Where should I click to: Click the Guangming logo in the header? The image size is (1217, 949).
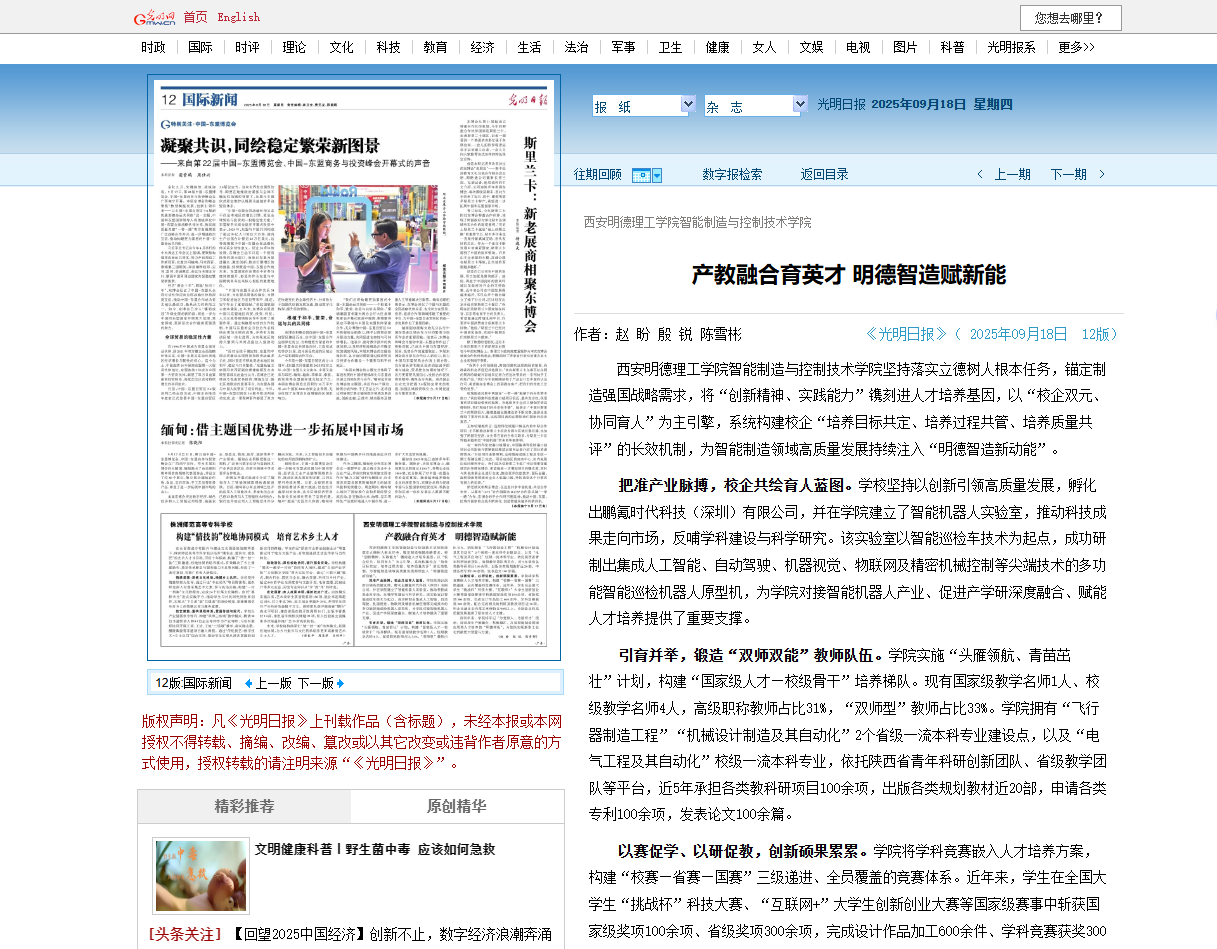click(155, 17)
